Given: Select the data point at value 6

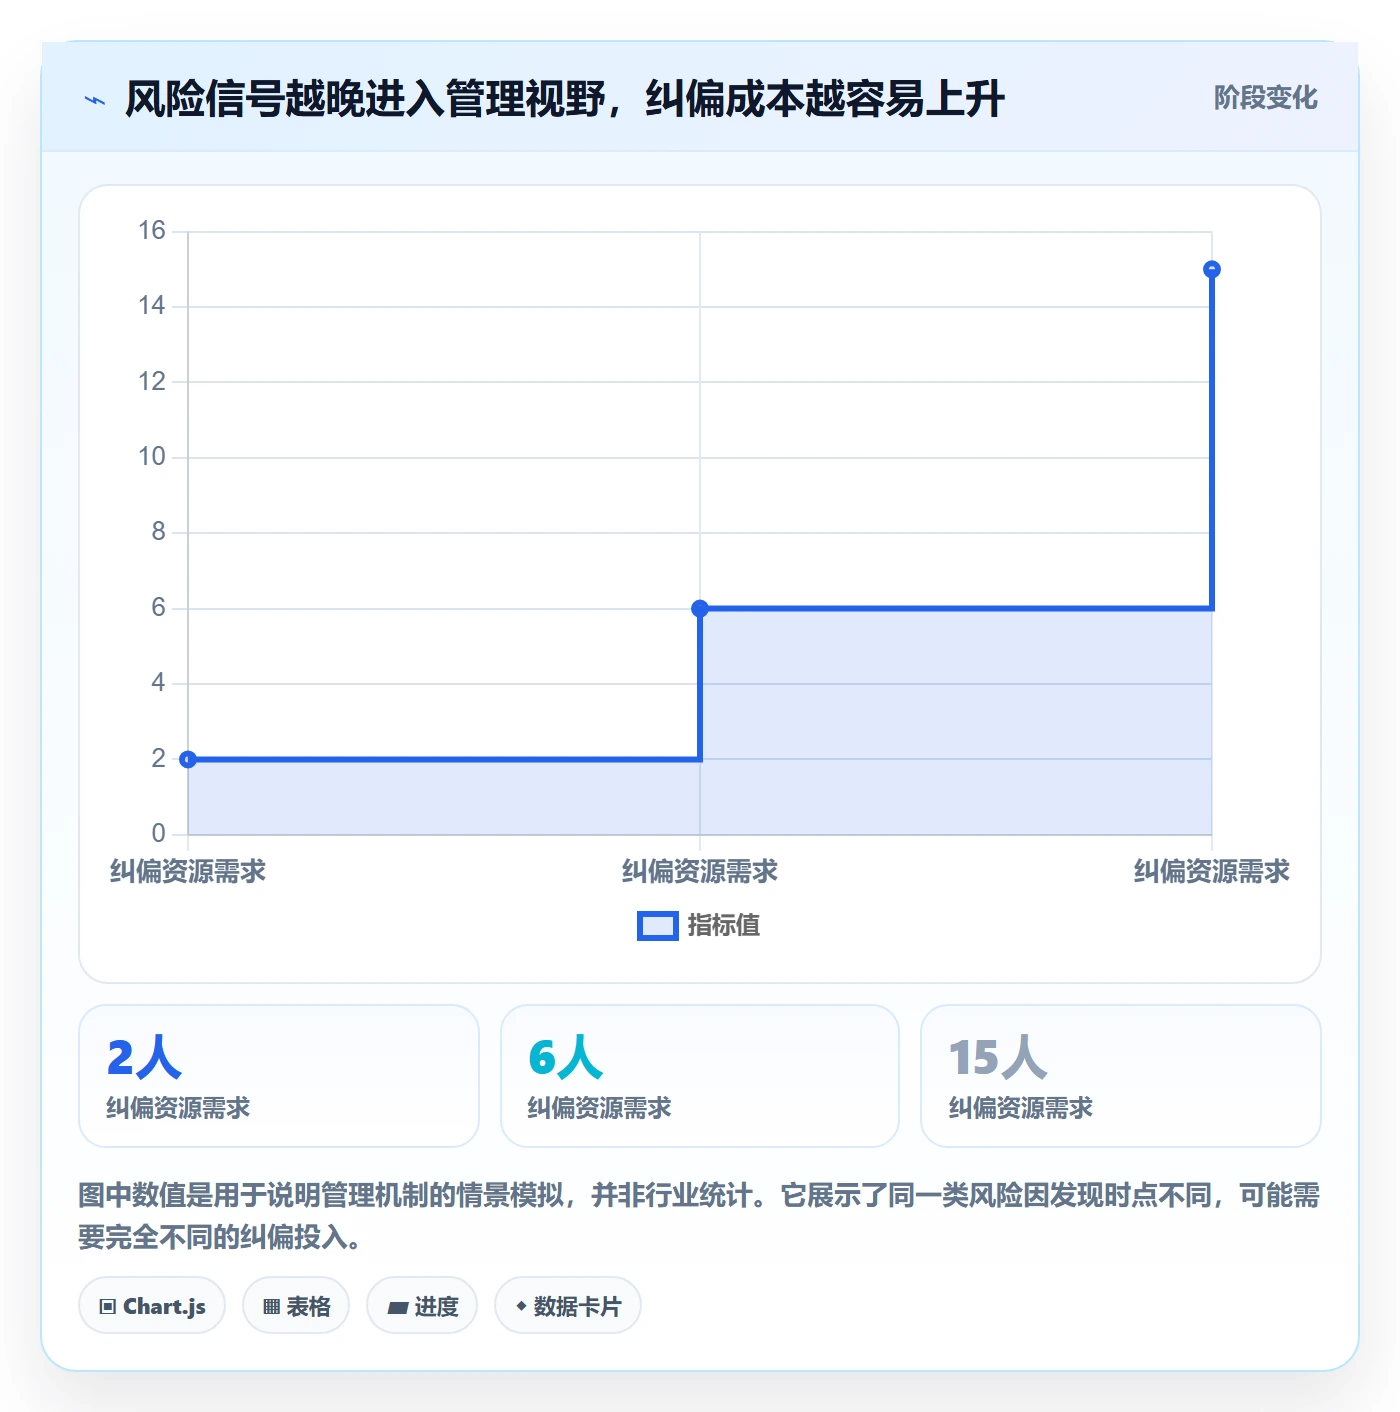Looking at the screenshot, I should coord(700,608).
